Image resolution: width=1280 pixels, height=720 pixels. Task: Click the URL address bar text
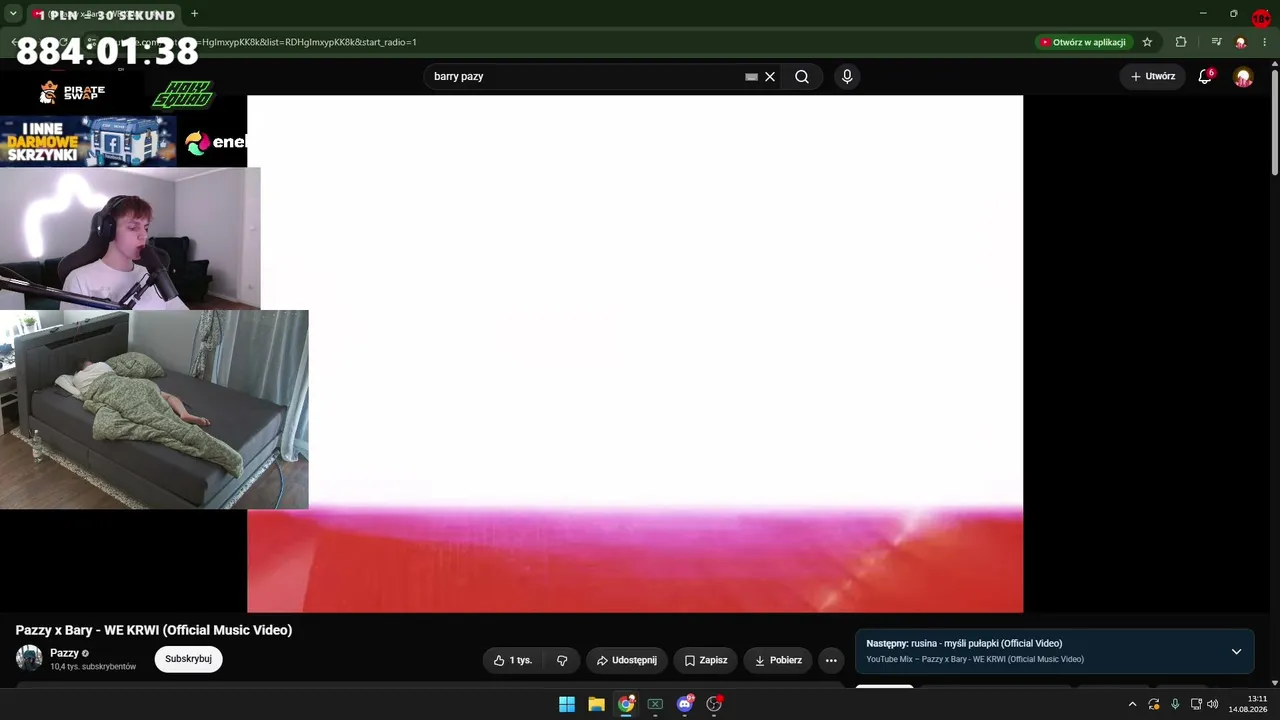(308, 42)
